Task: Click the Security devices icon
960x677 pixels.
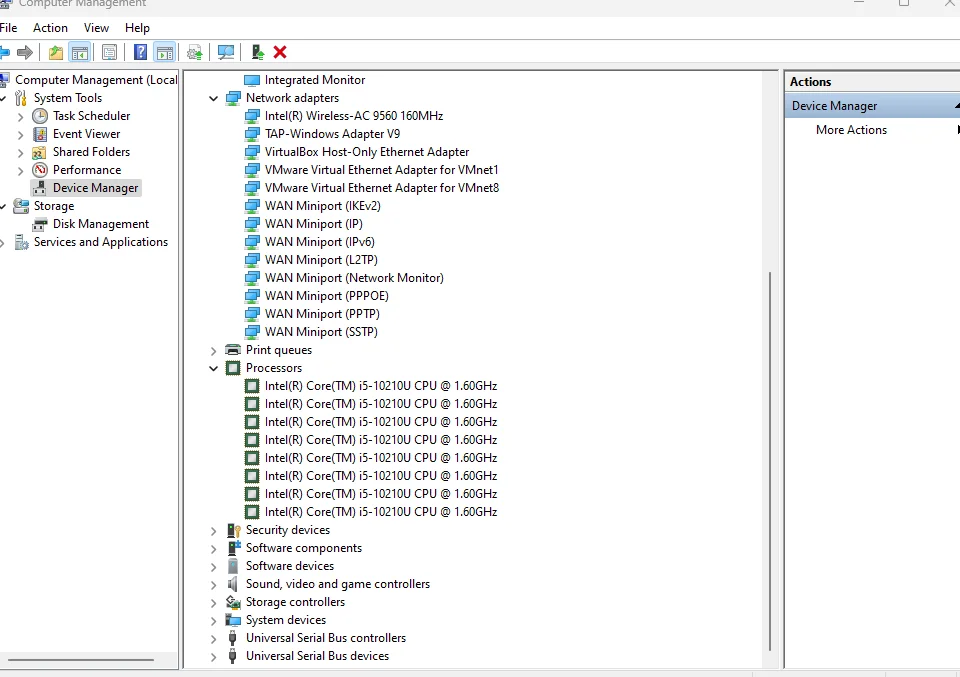Action: pyautogui.click(x=233, y=530)
